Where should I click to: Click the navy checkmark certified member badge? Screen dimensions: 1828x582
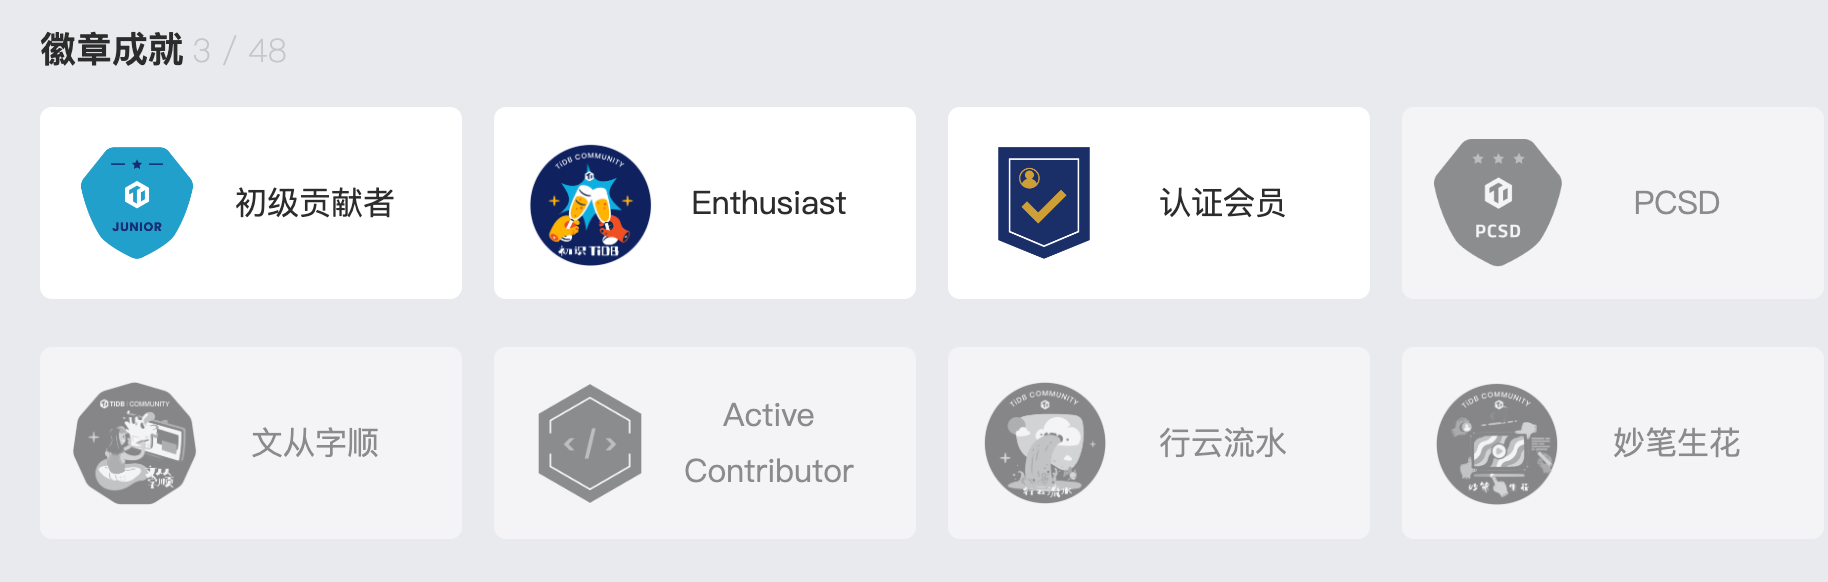[x=1043, y=202]
